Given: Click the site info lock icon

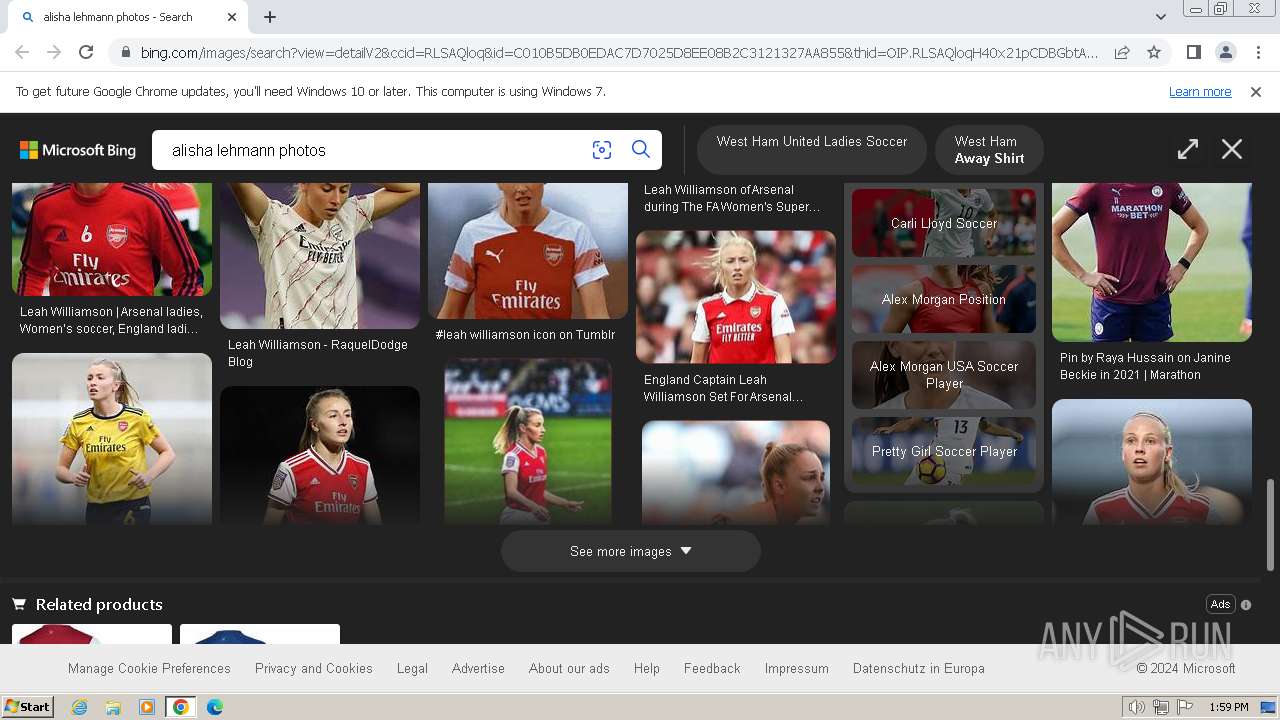Looking at the screenshot, I should coord(124,52).
